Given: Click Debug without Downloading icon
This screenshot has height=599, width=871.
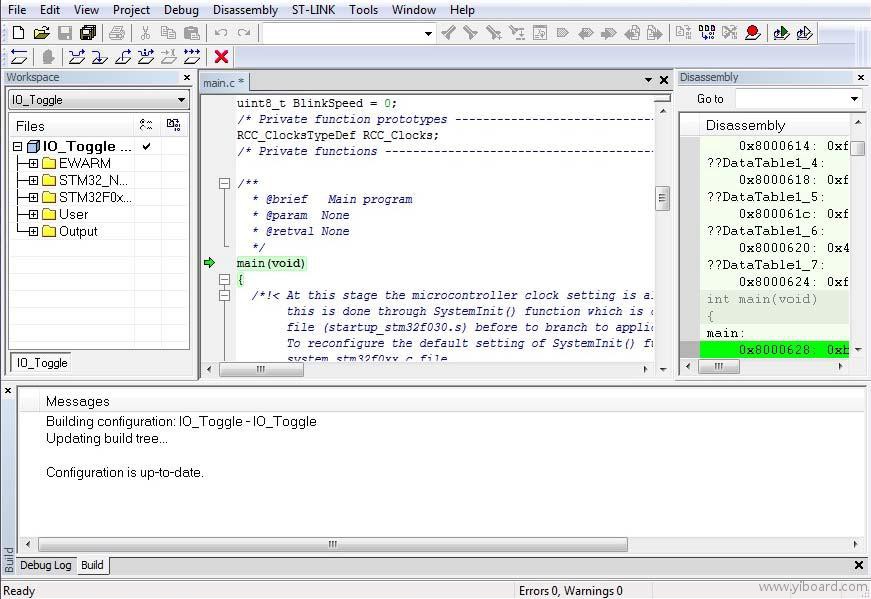Looking at the screenshot, I should (x=804, y=33).
